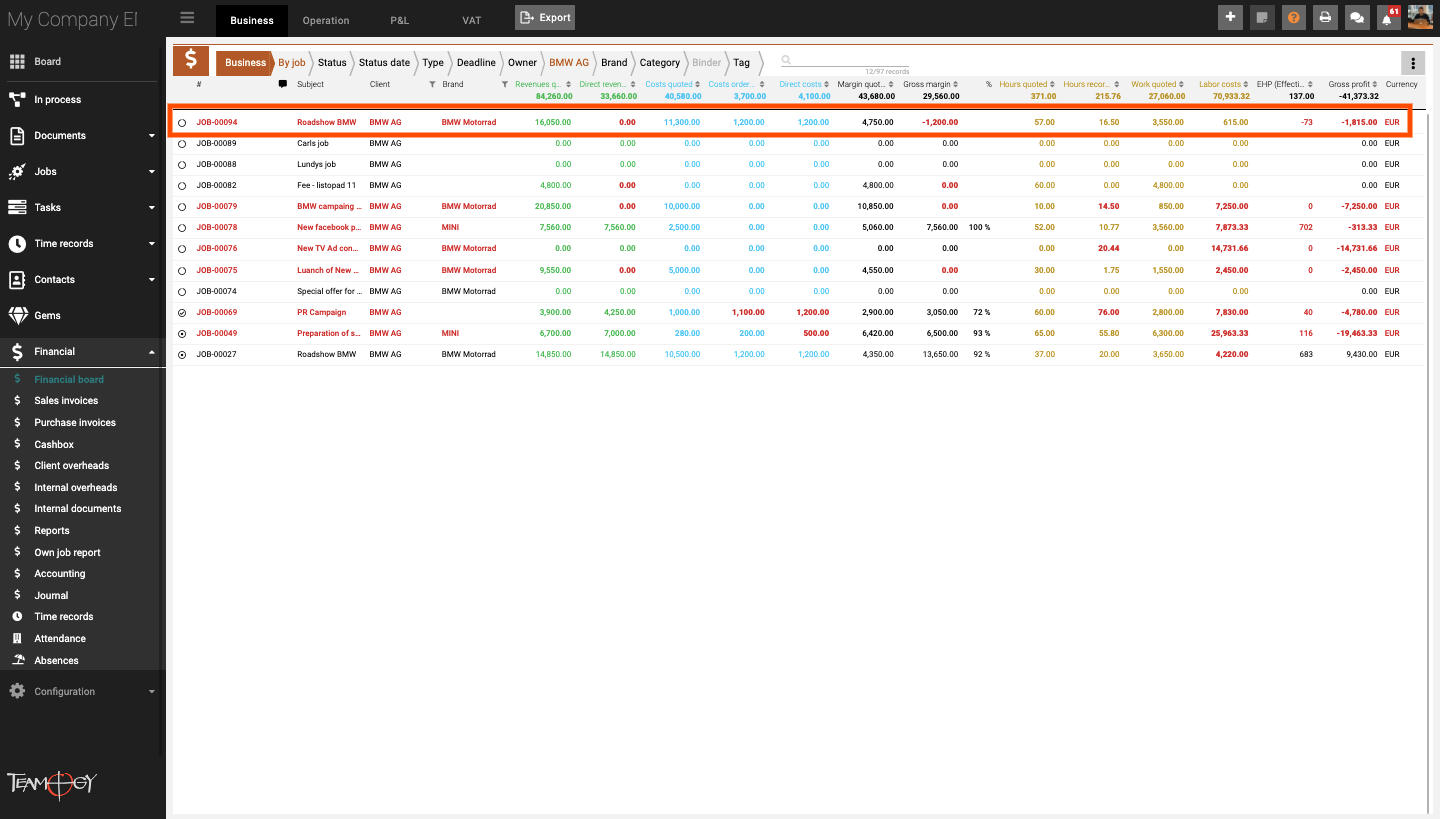
Task: Expand Tasks sidebar section
Action: [x=152, y=208]
